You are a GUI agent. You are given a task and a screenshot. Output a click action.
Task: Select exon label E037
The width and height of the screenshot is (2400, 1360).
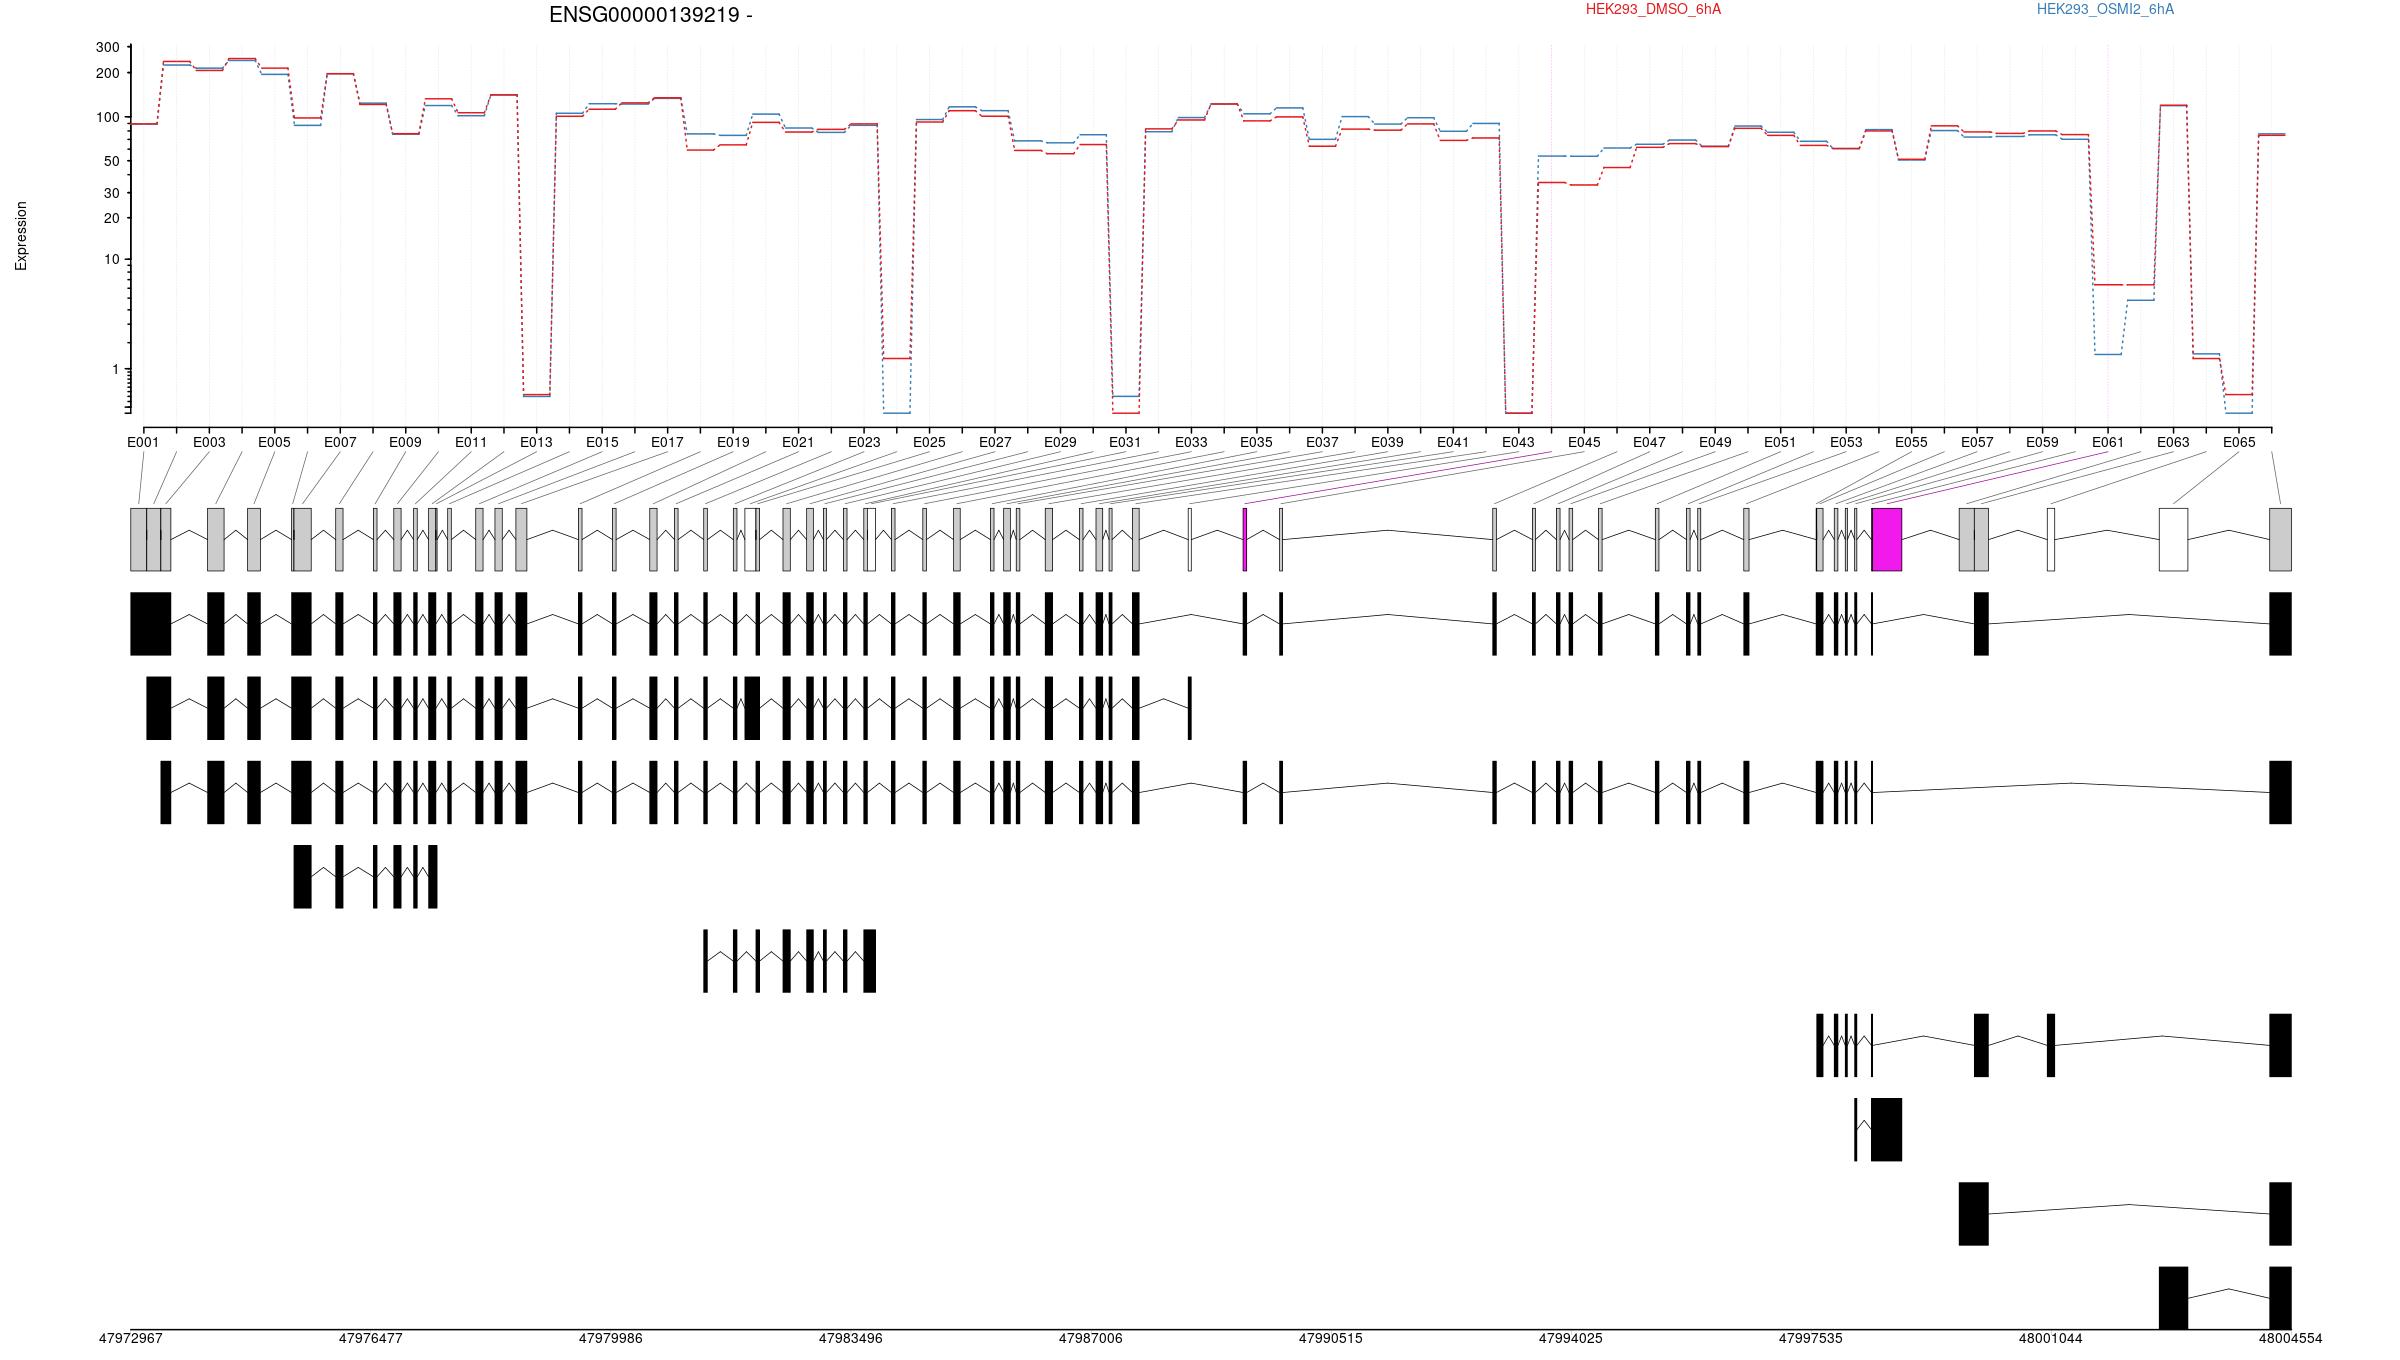[x=1322, y=442]
